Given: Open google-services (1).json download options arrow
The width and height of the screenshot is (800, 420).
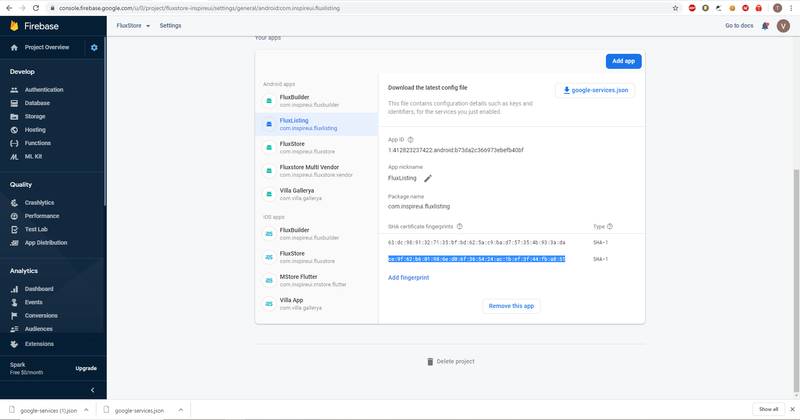Looking at the screenshot, I should point(86,410).
